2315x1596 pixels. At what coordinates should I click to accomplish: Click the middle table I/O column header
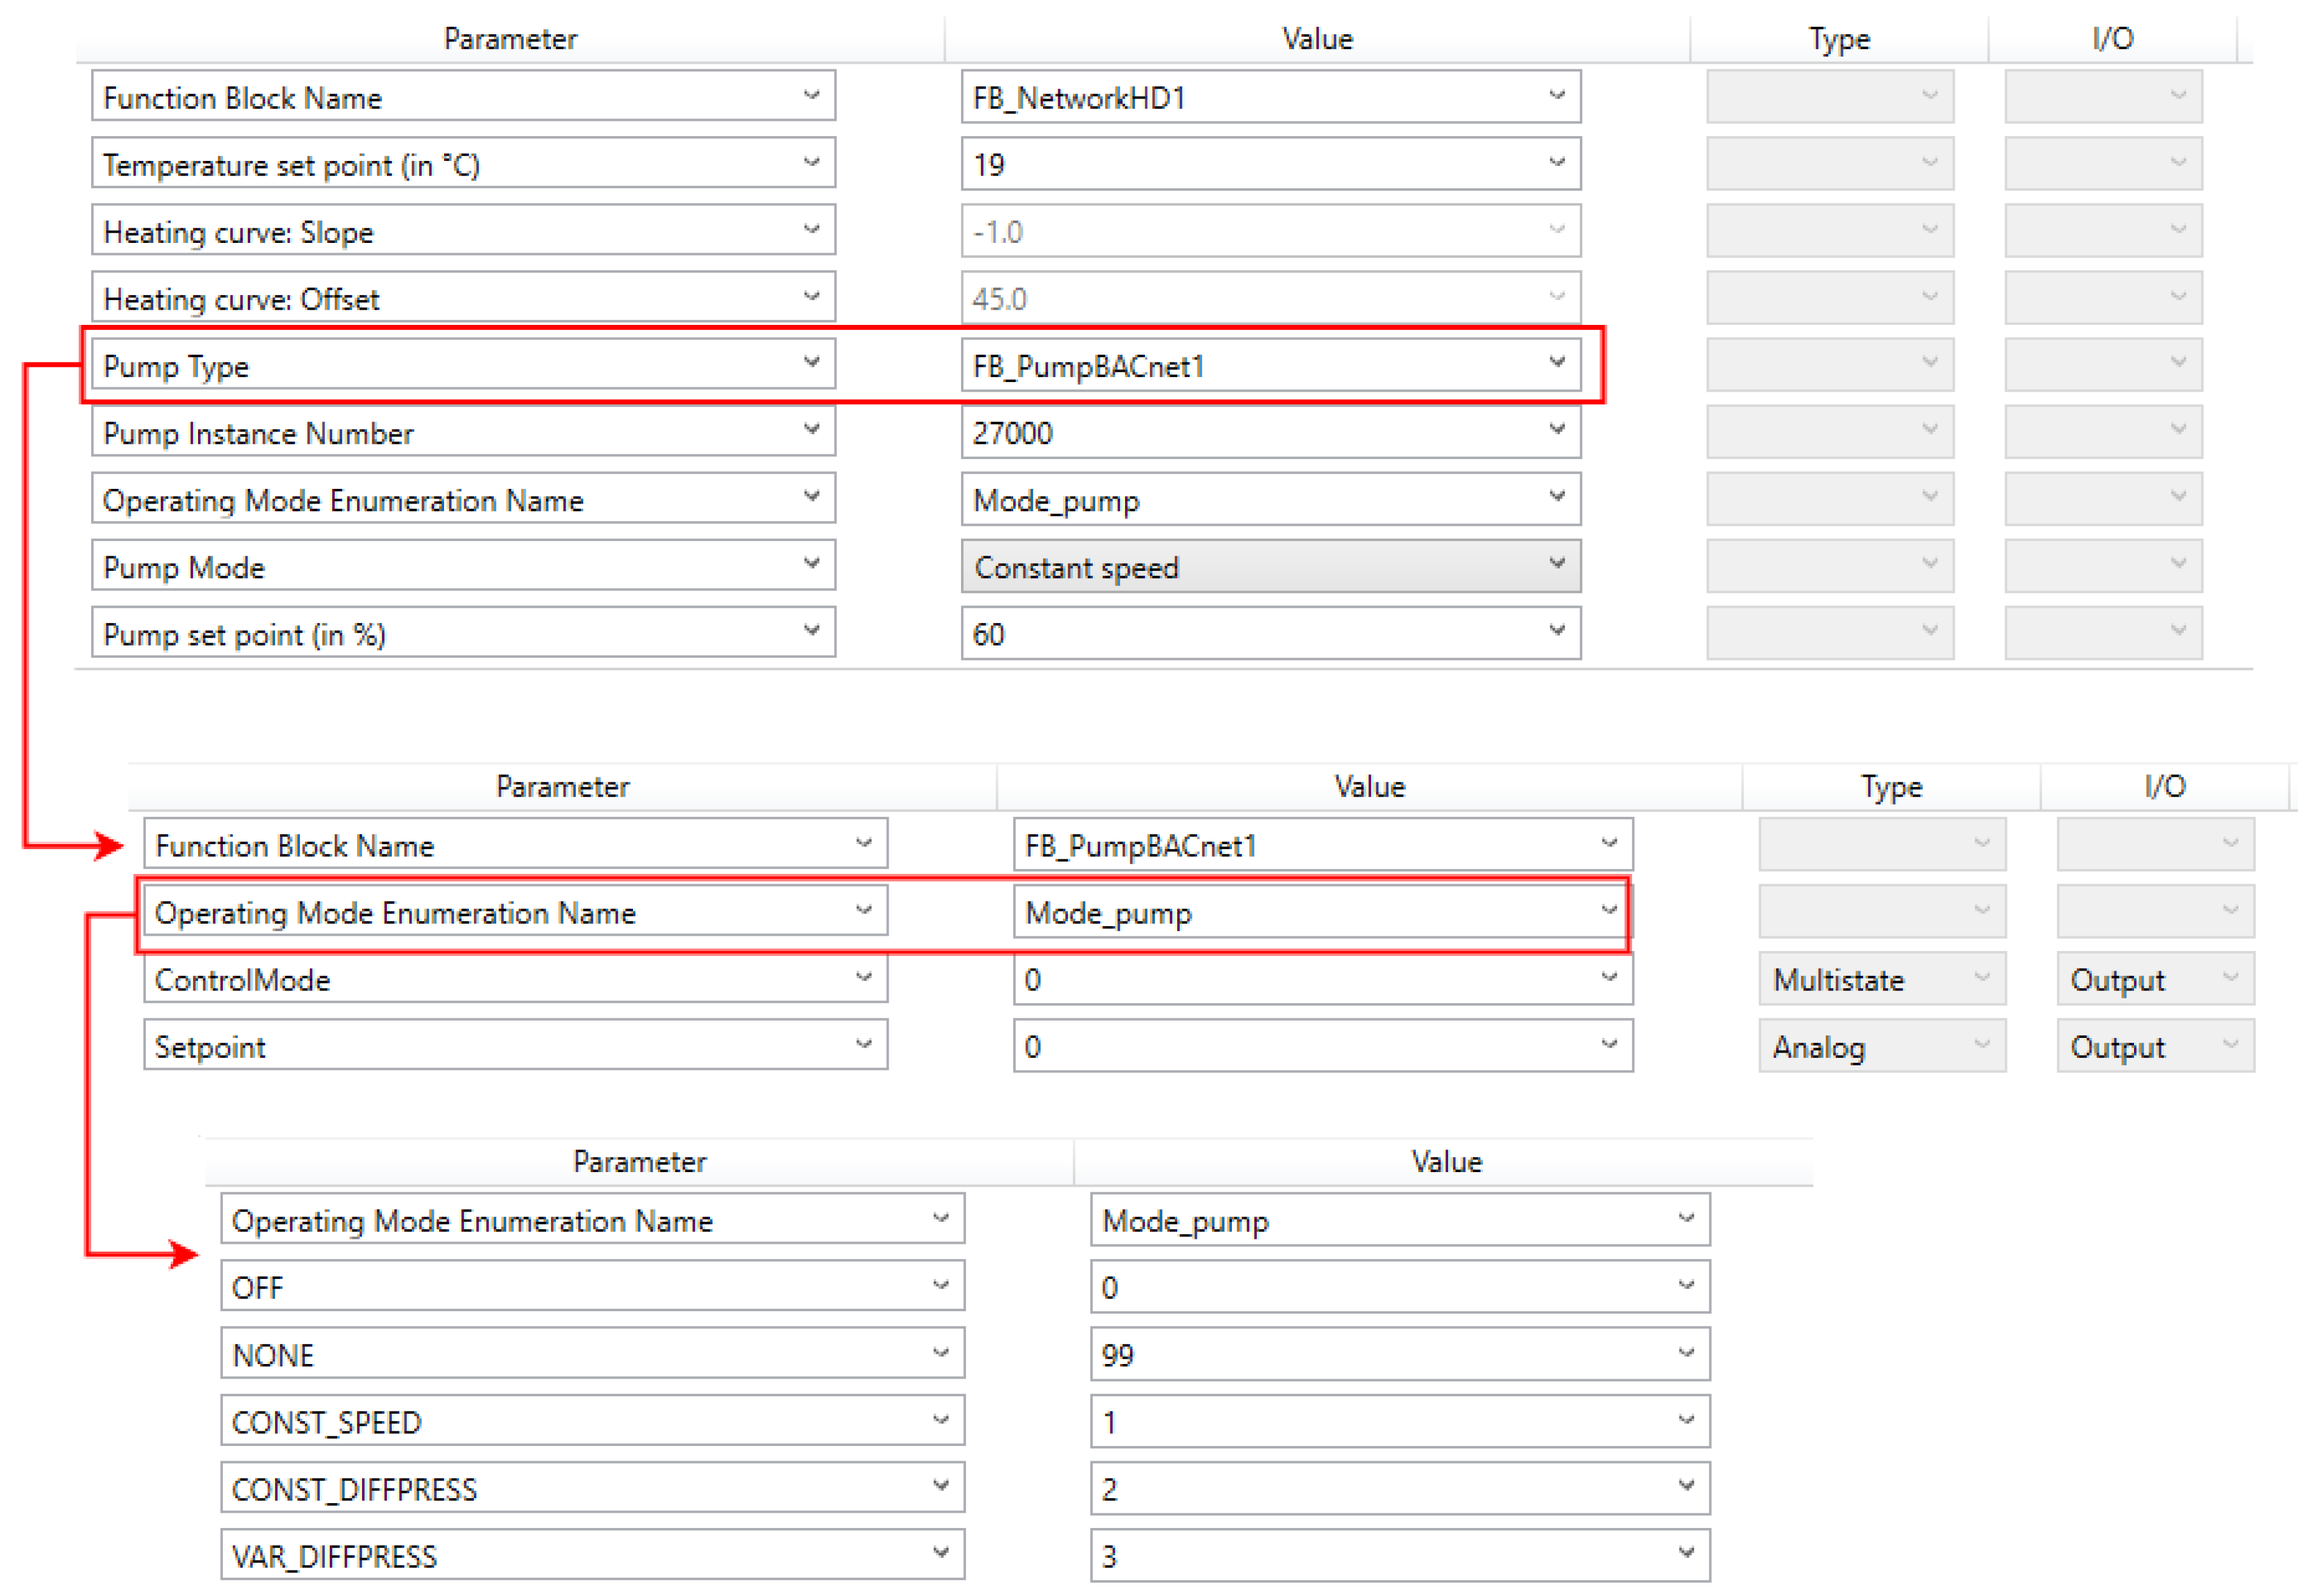[x=2164, y=786]
